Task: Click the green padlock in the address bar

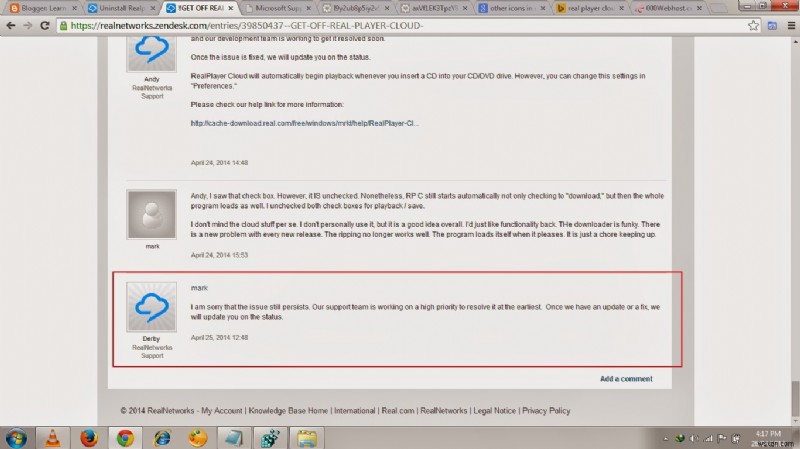Action: [x=64, y=26]
